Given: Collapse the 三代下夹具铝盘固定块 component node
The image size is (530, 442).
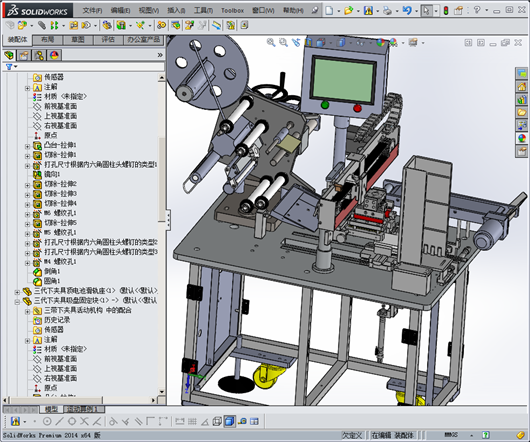Looking at the screenshot, I should tap(17, 302).
